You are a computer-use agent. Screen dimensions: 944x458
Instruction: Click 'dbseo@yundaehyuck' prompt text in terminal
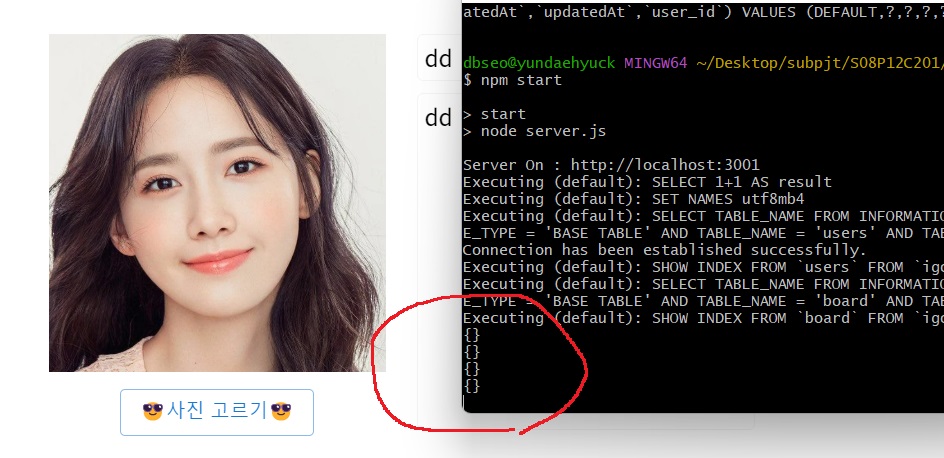539,63
